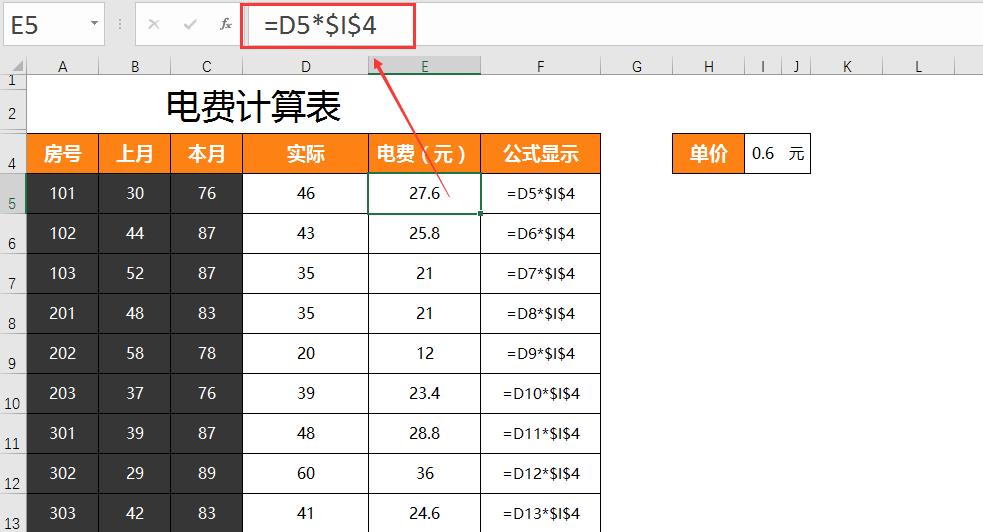Select row 12 header
Viewport: 983px width, 532px height.
pos(13,474)
